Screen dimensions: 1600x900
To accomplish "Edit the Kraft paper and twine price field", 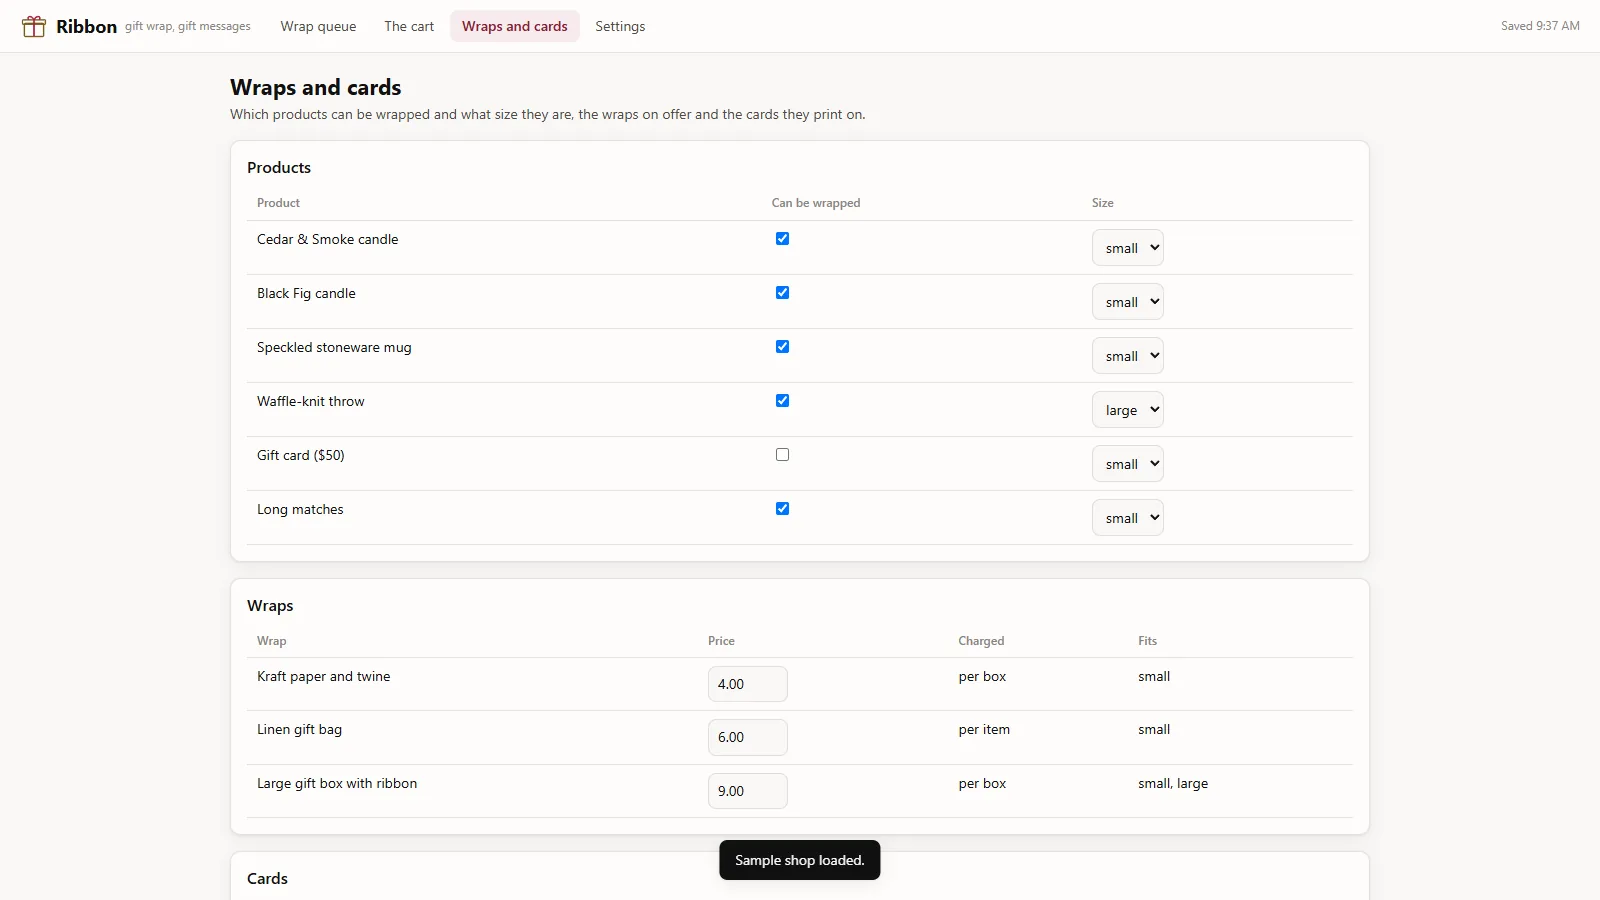I will 747,684.
